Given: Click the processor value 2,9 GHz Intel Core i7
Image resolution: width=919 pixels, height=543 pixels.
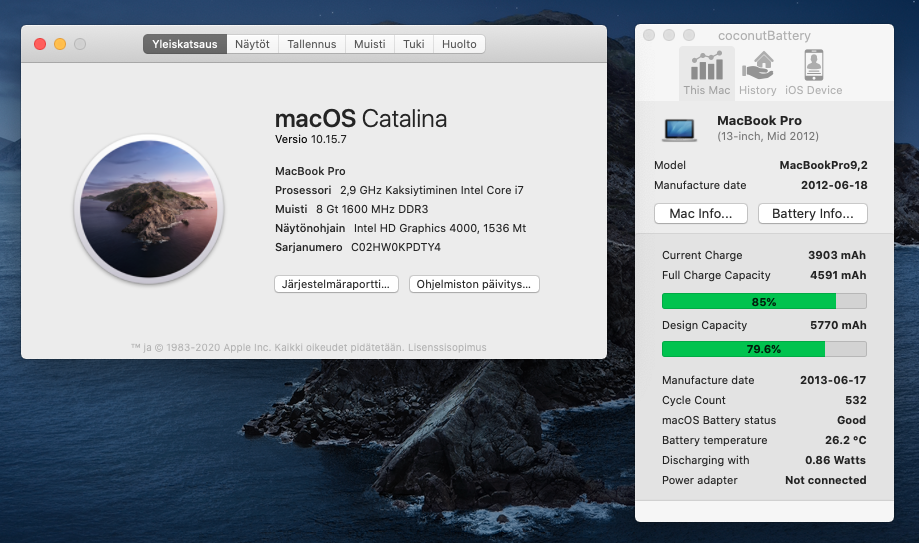Looking at the screenshot, I should 431,190.
